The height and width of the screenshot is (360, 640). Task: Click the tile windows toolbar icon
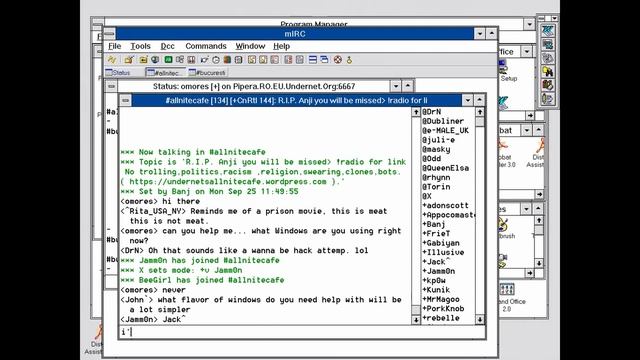(x=313, y=60)
